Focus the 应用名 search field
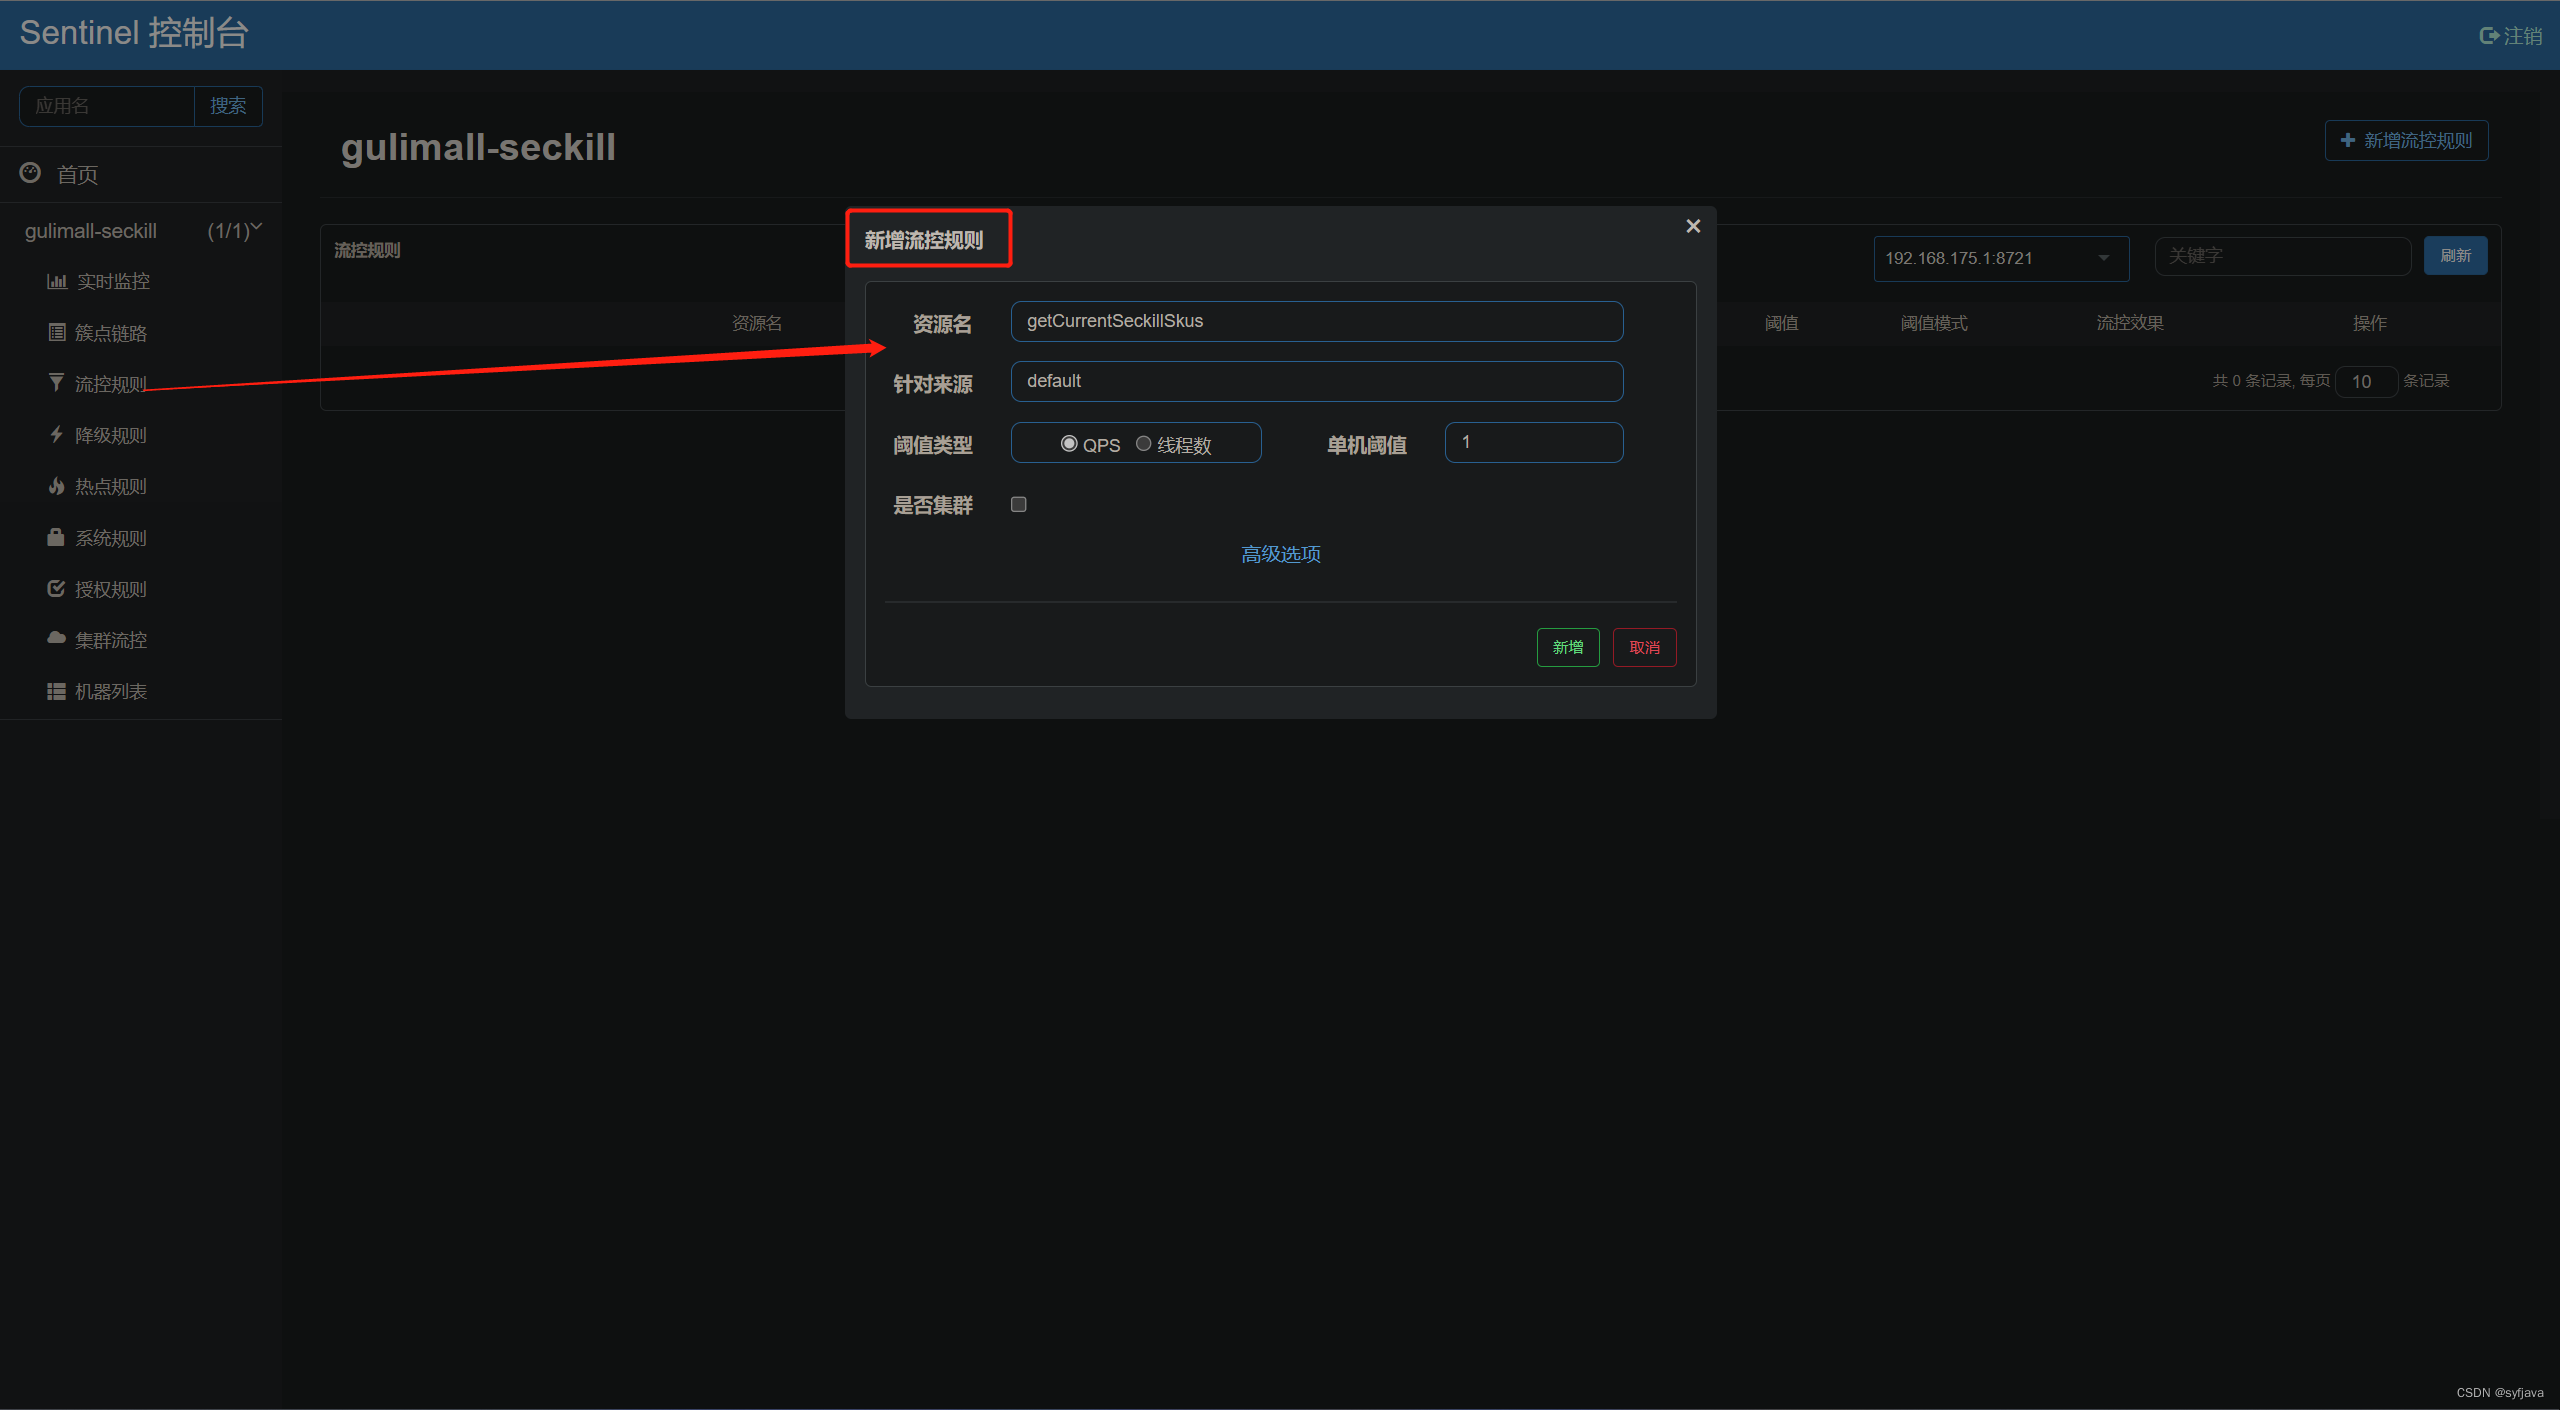This screenshot has width=2560, height=1410. pos(107,106)
